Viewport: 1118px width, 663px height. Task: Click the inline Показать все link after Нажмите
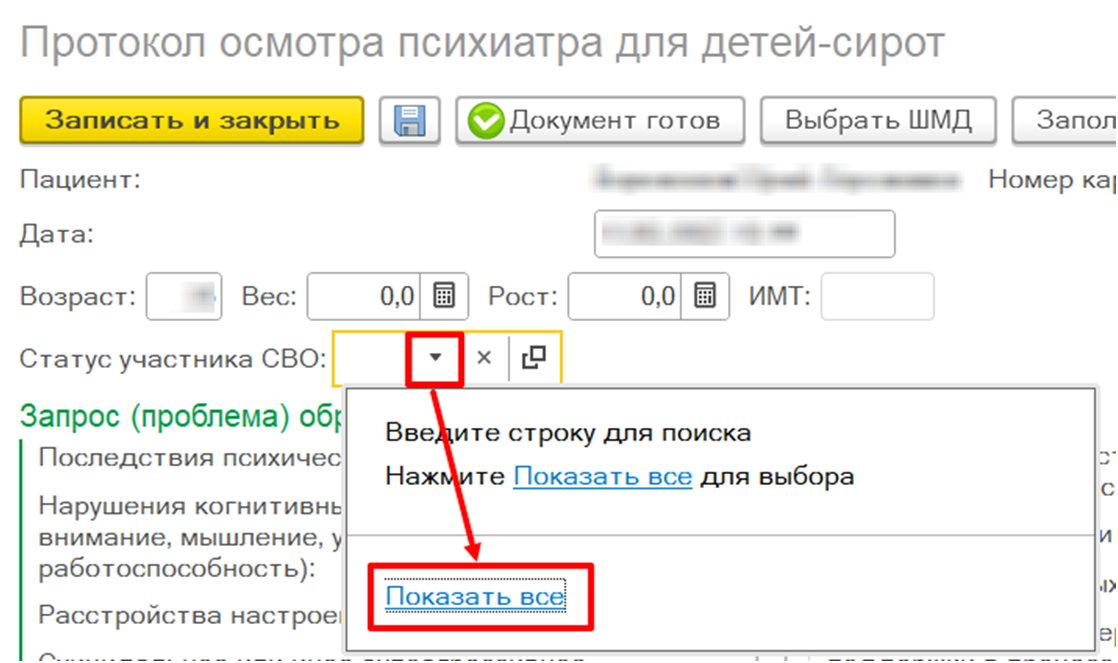tap(602, 477)
